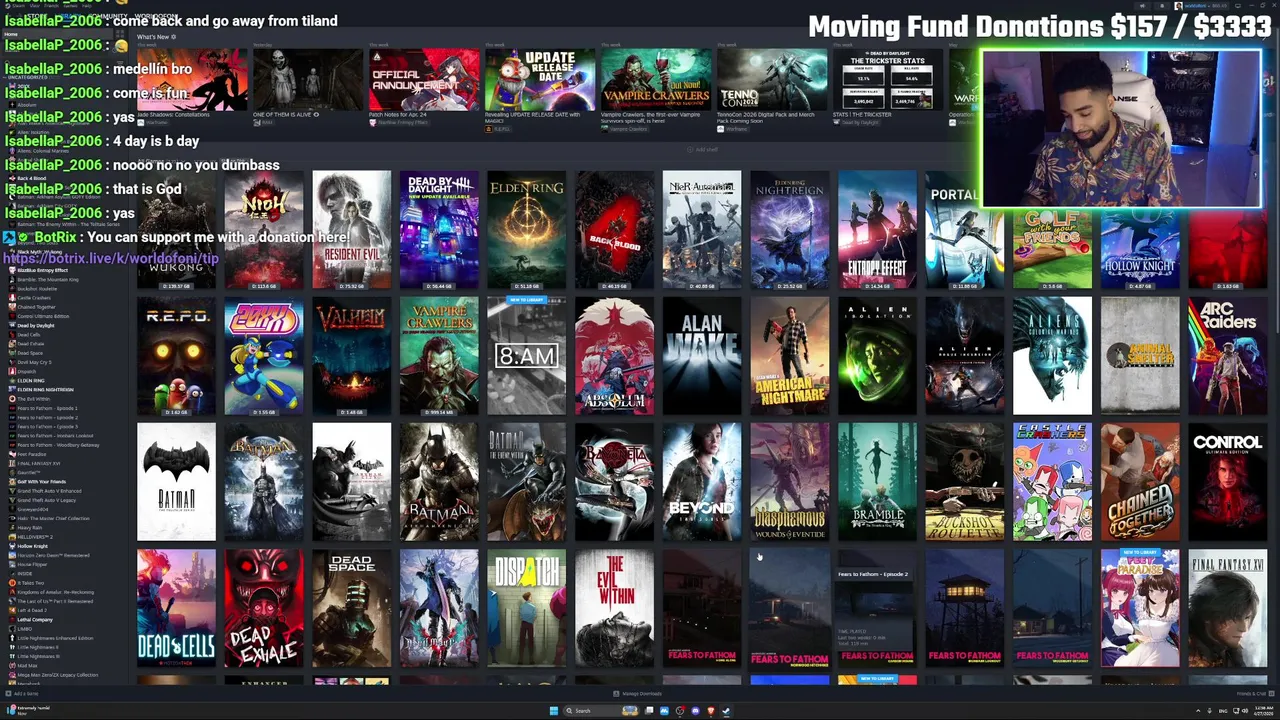Viewport: 1280px width, 720px height.
Task: Open the Buckshot Roulette cover in the grid
Action: pos(965,482)
